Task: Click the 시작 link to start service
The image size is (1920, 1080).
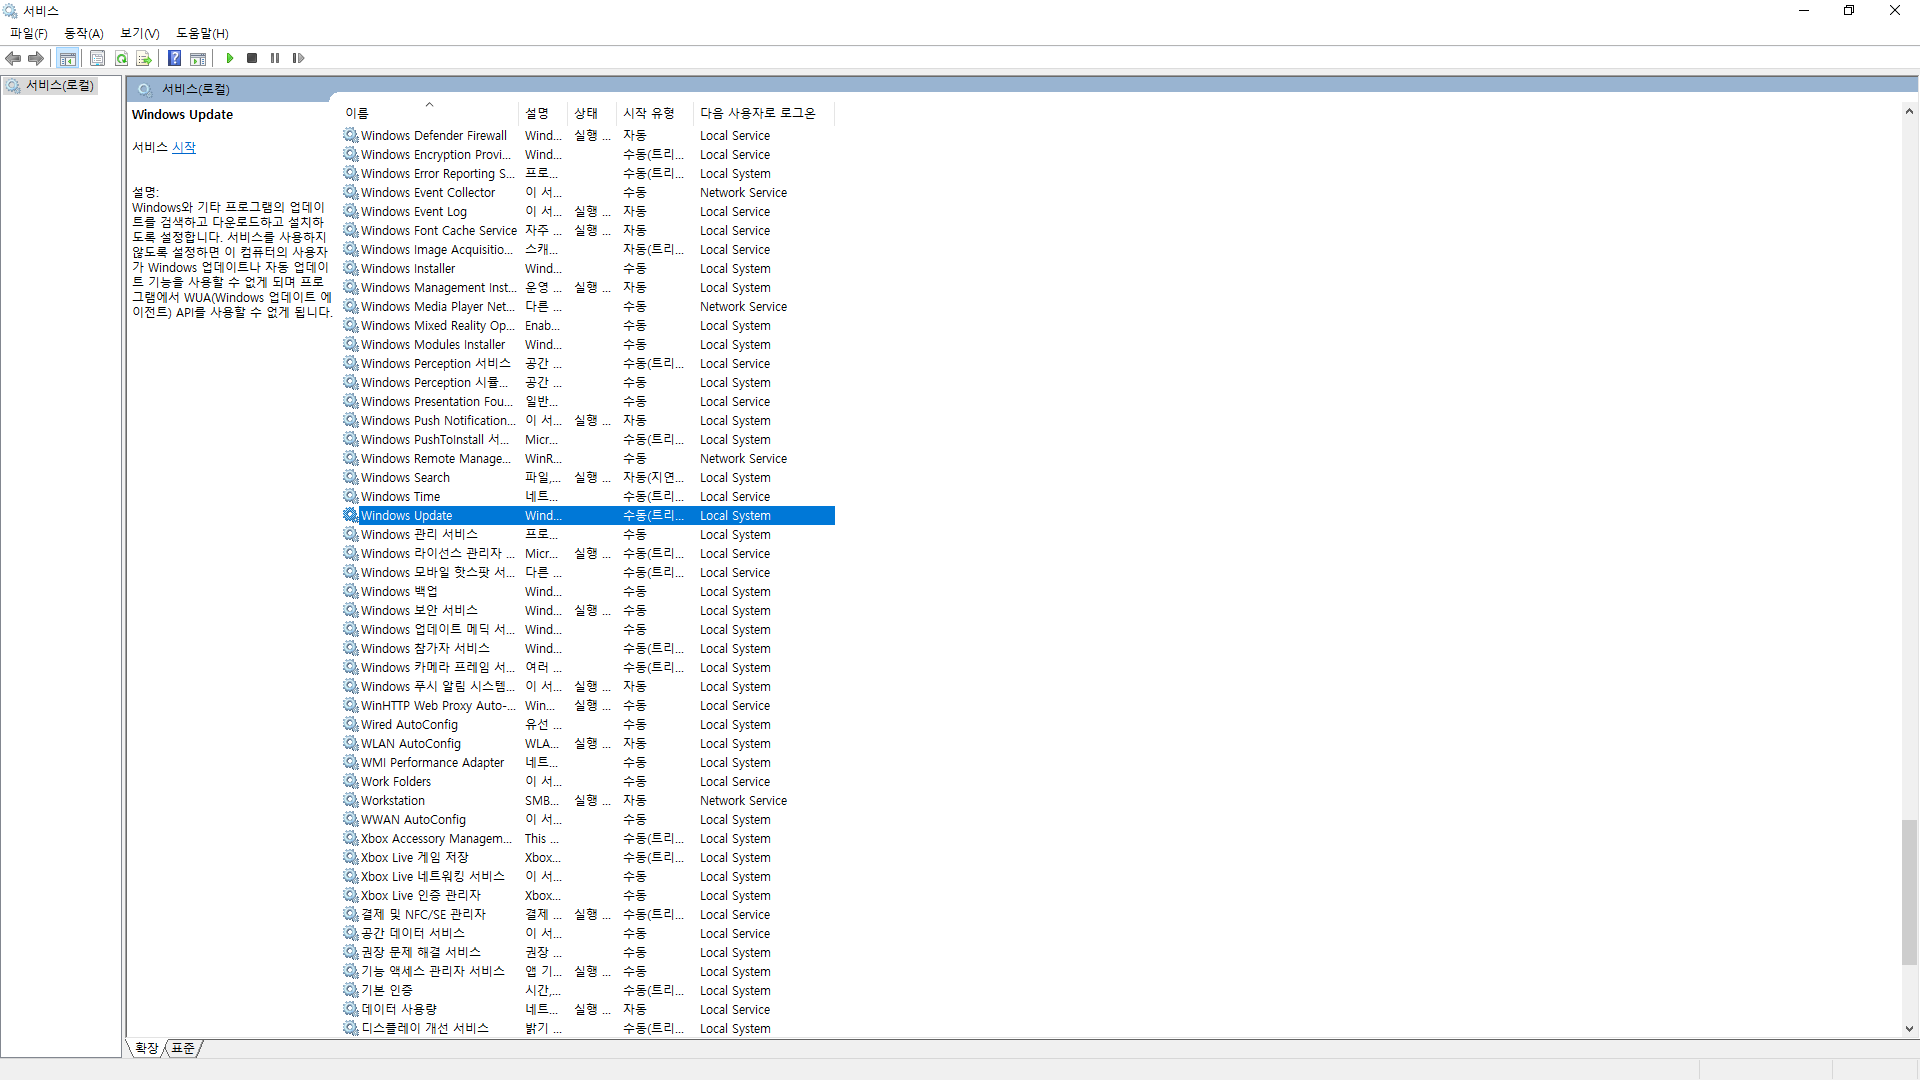Action: click(x=184, y=147)
